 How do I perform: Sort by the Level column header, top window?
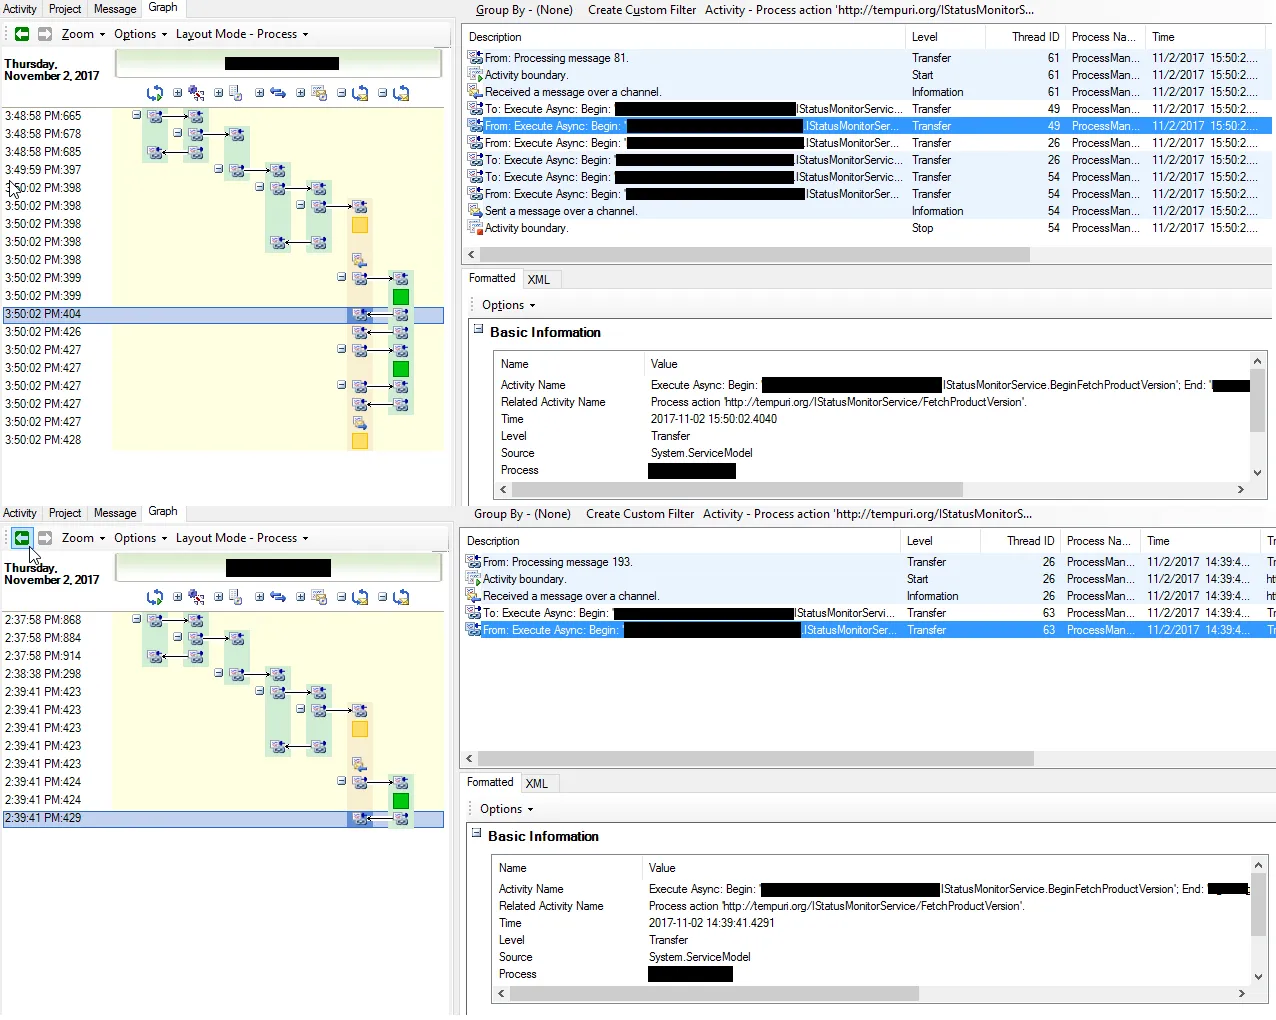coord(944,37)
